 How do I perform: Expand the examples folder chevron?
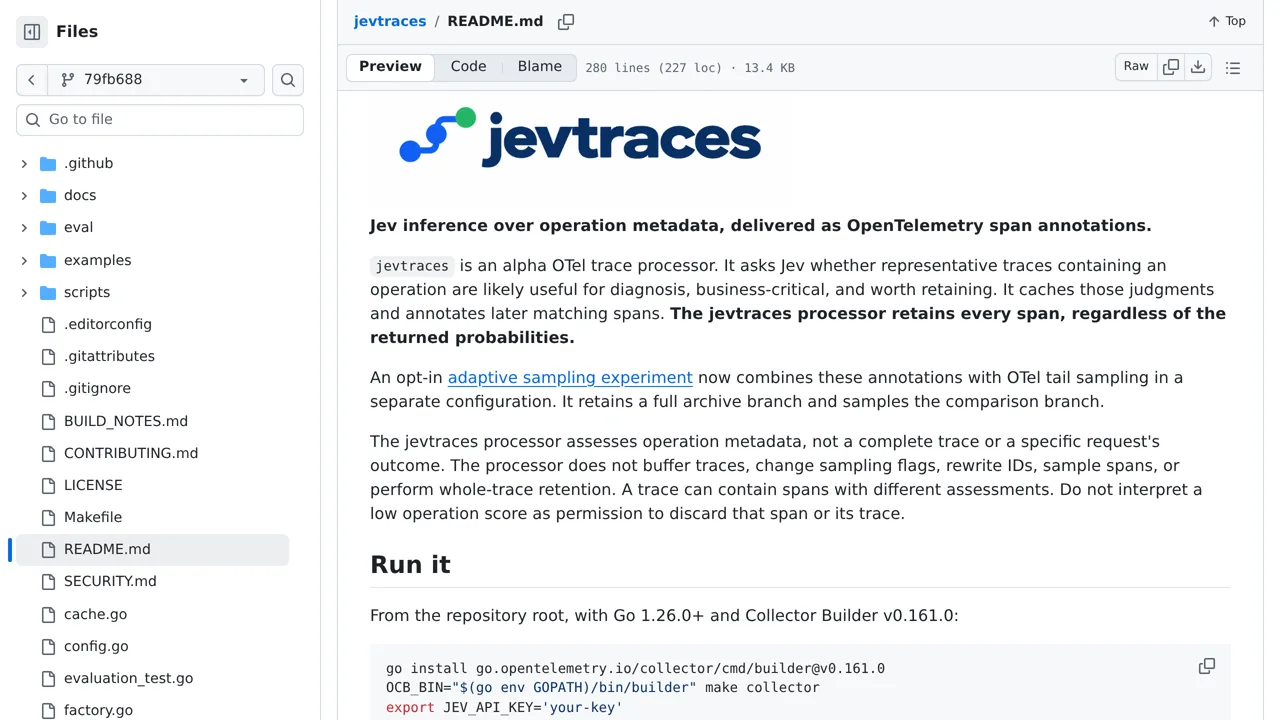[x=24, y=261]
